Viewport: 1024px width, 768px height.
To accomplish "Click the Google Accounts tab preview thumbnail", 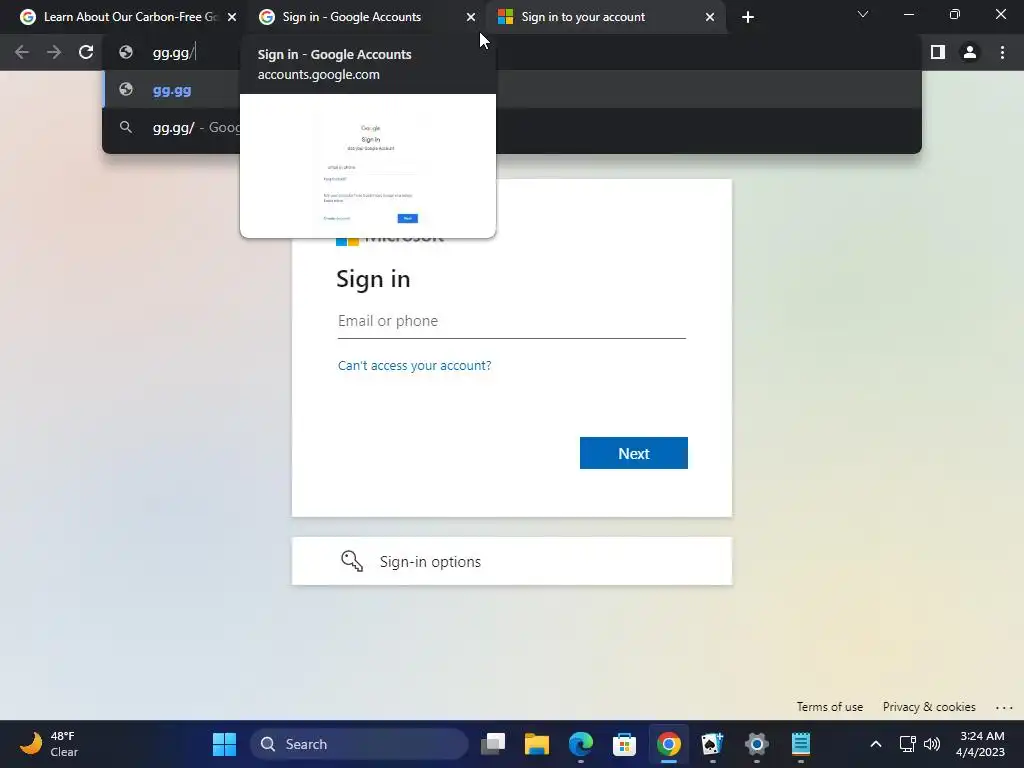I will click(368, 166).
